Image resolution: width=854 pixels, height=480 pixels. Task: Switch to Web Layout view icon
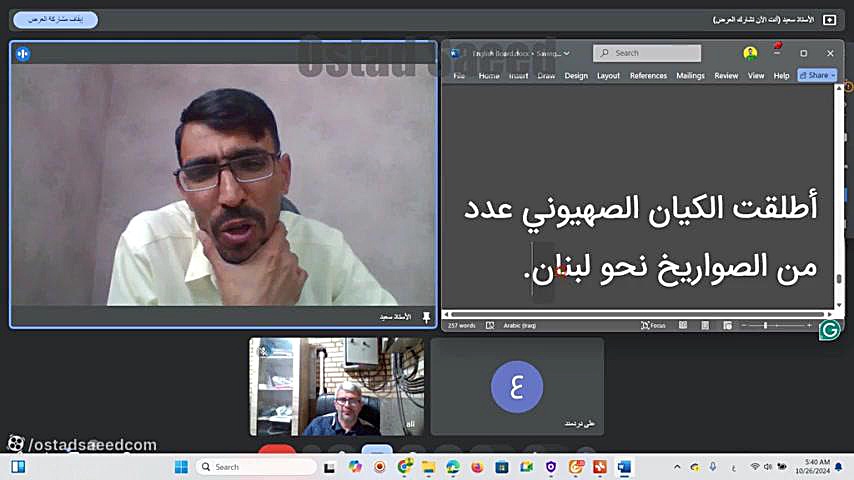coord(728,325)
